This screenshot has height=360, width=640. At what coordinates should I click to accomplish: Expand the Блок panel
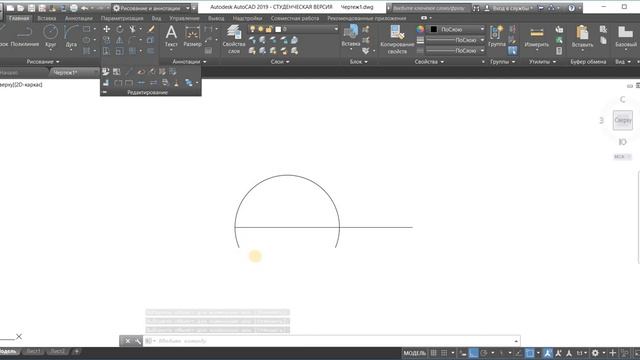(359, 62)
